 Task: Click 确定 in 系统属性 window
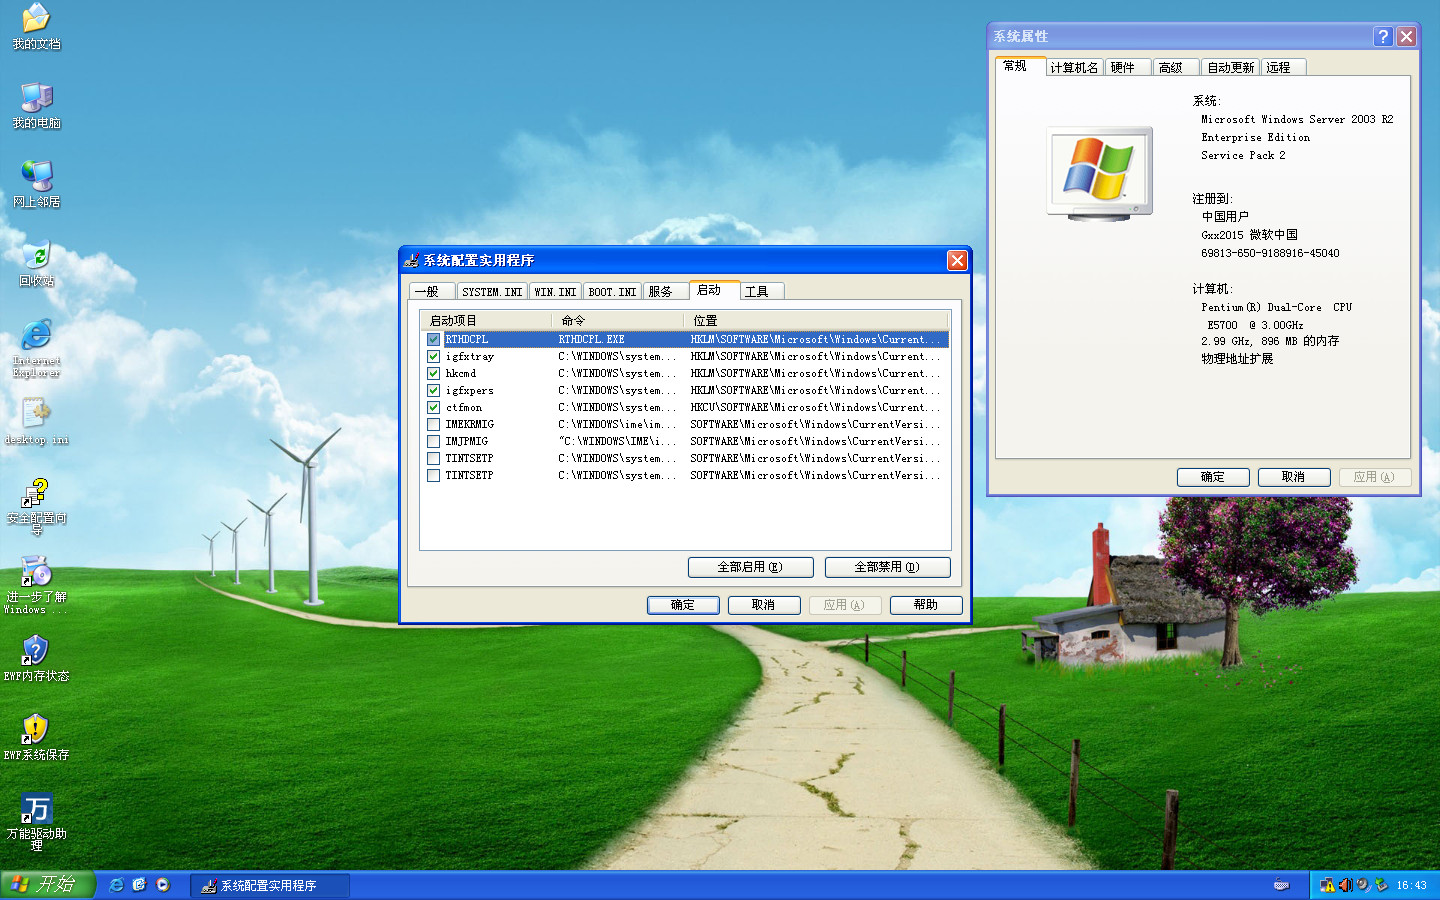(1213, 477)
